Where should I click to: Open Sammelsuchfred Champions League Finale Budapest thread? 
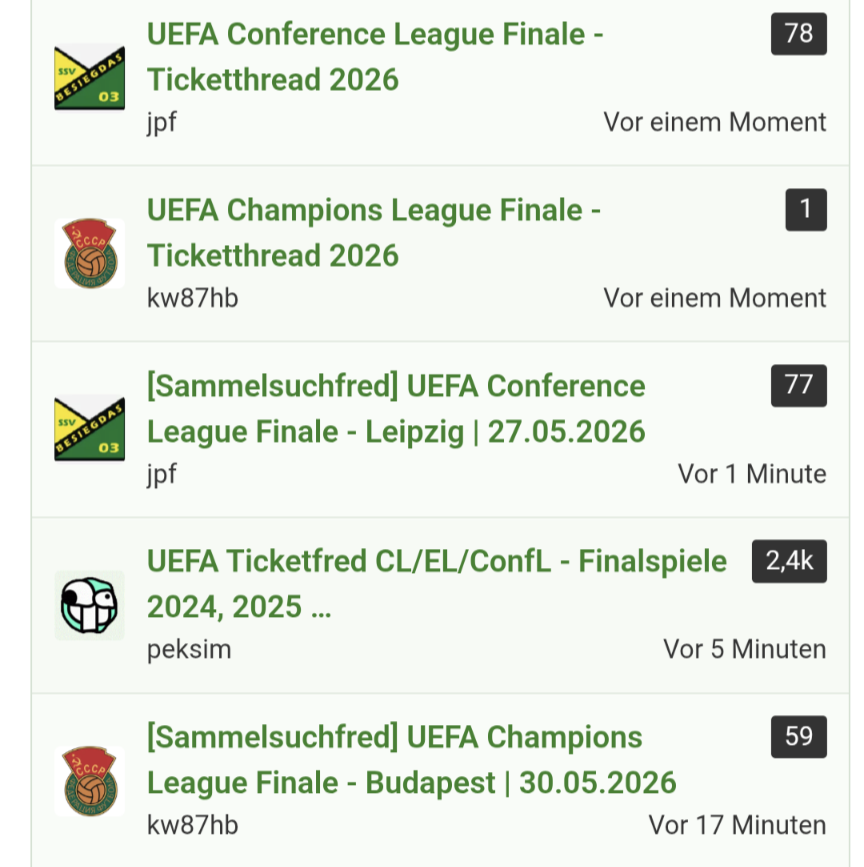pos(411,759)
